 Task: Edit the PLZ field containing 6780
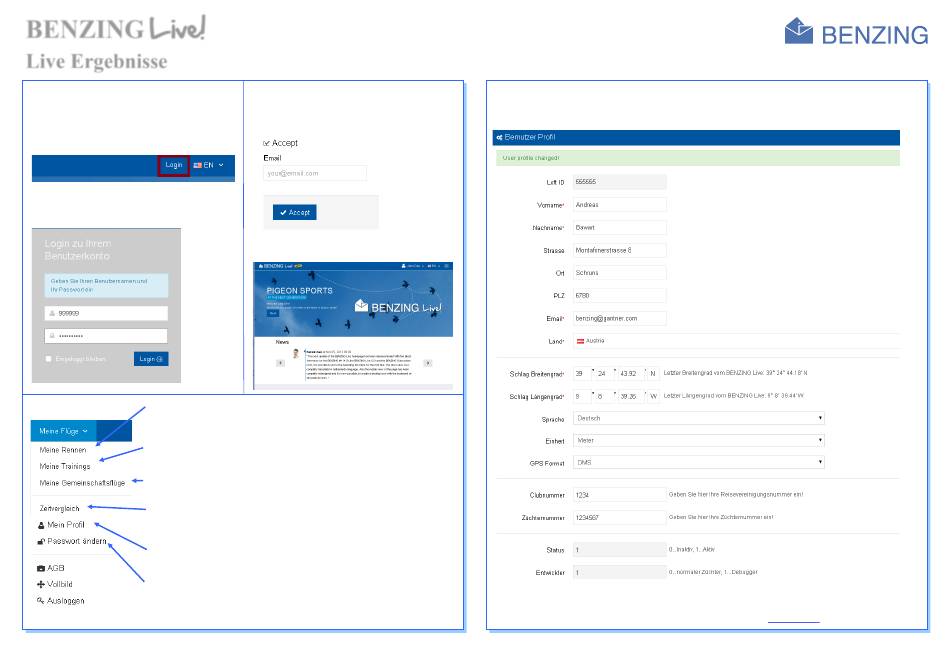coord(620,296)
